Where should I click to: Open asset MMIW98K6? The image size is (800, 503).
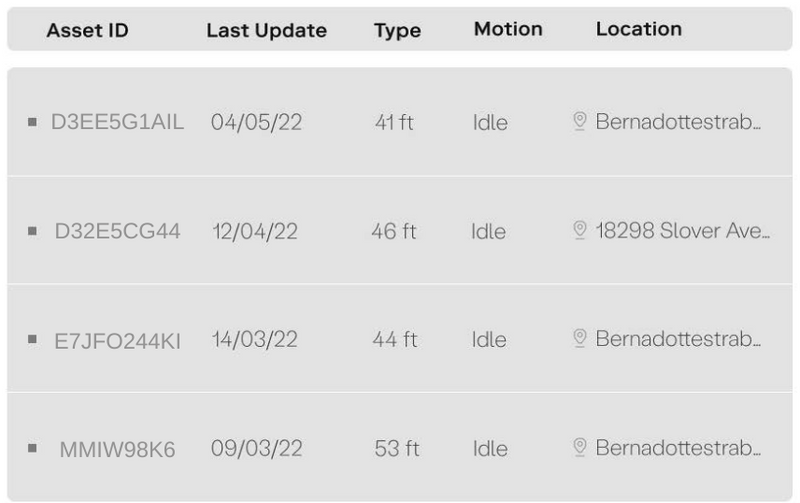(x=117, y=449)
